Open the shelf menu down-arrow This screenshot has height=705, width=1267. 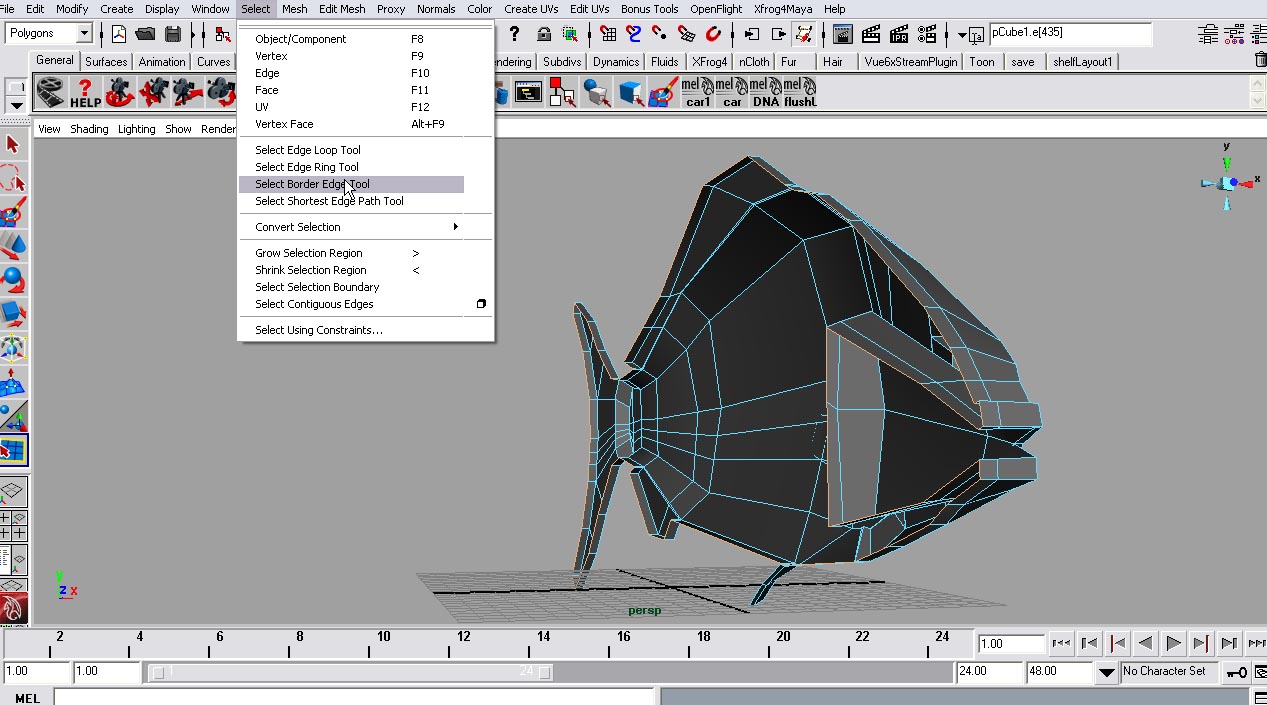pos(16,104)
